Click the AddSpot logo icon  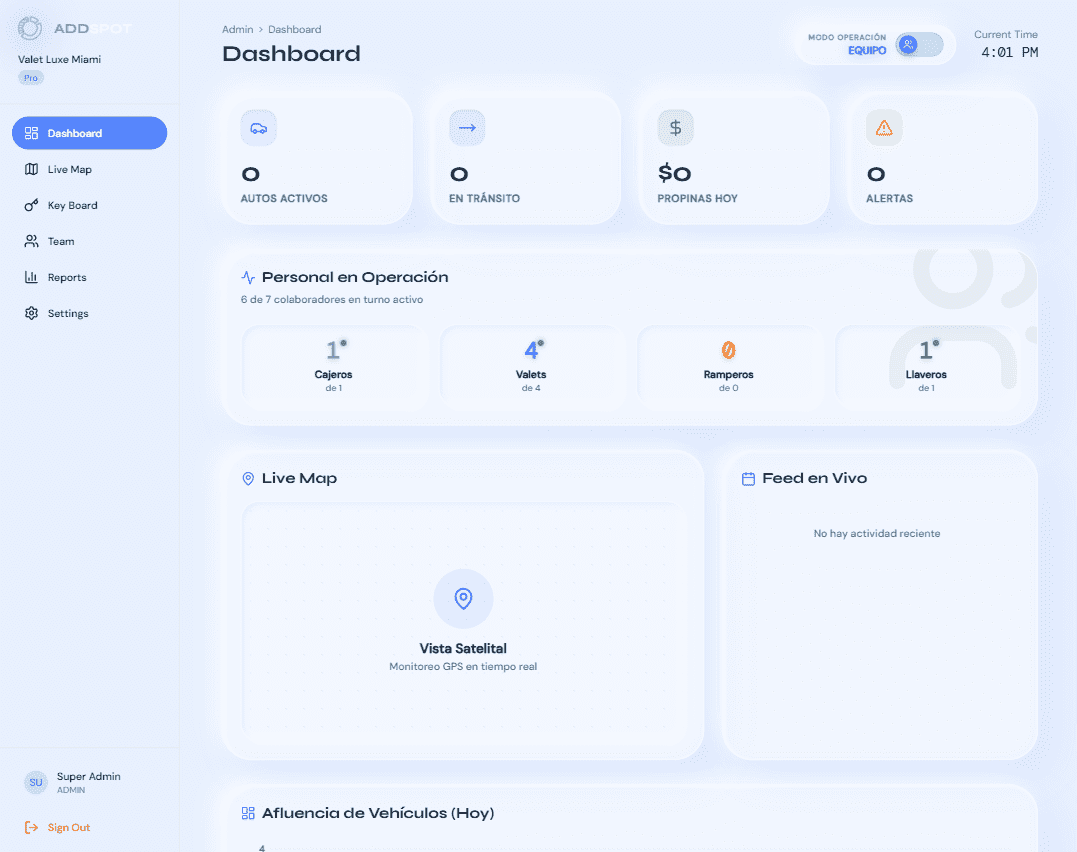(x=30, y=28)
